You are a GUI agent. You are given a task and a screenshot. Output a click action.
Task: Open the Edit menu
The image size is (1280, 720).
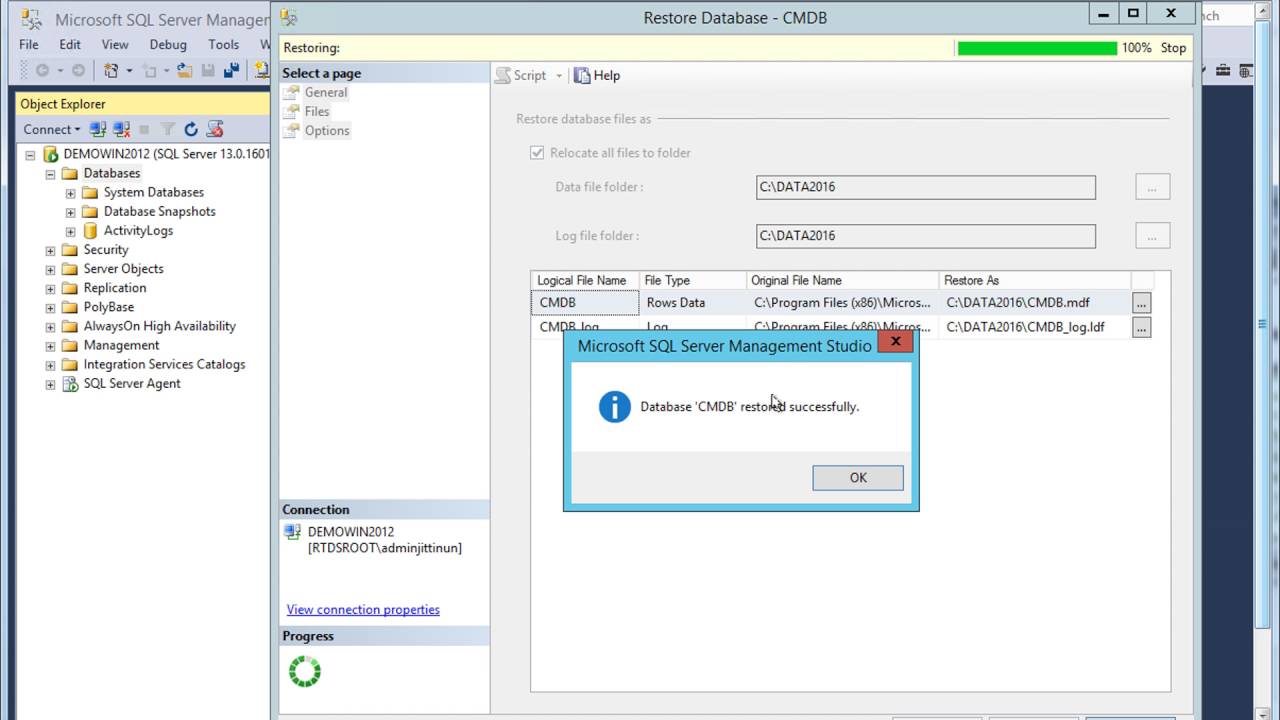click(70, 44)
